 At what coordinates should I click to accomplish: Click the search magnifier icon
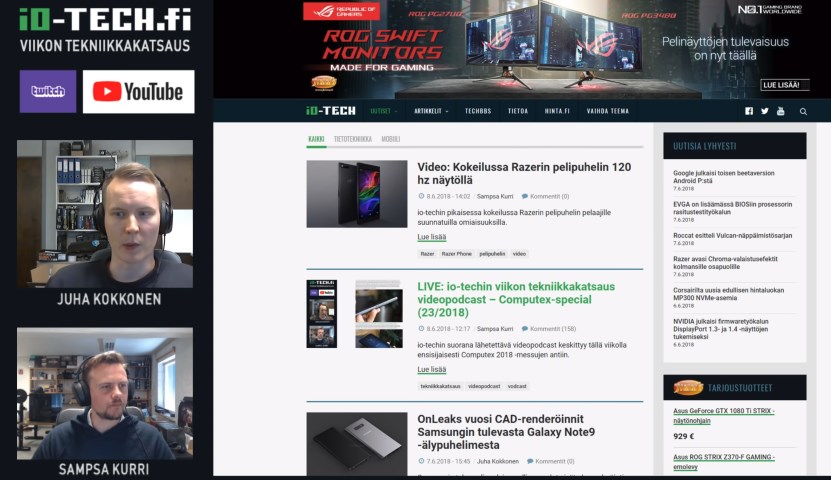(x=803, y=111)
